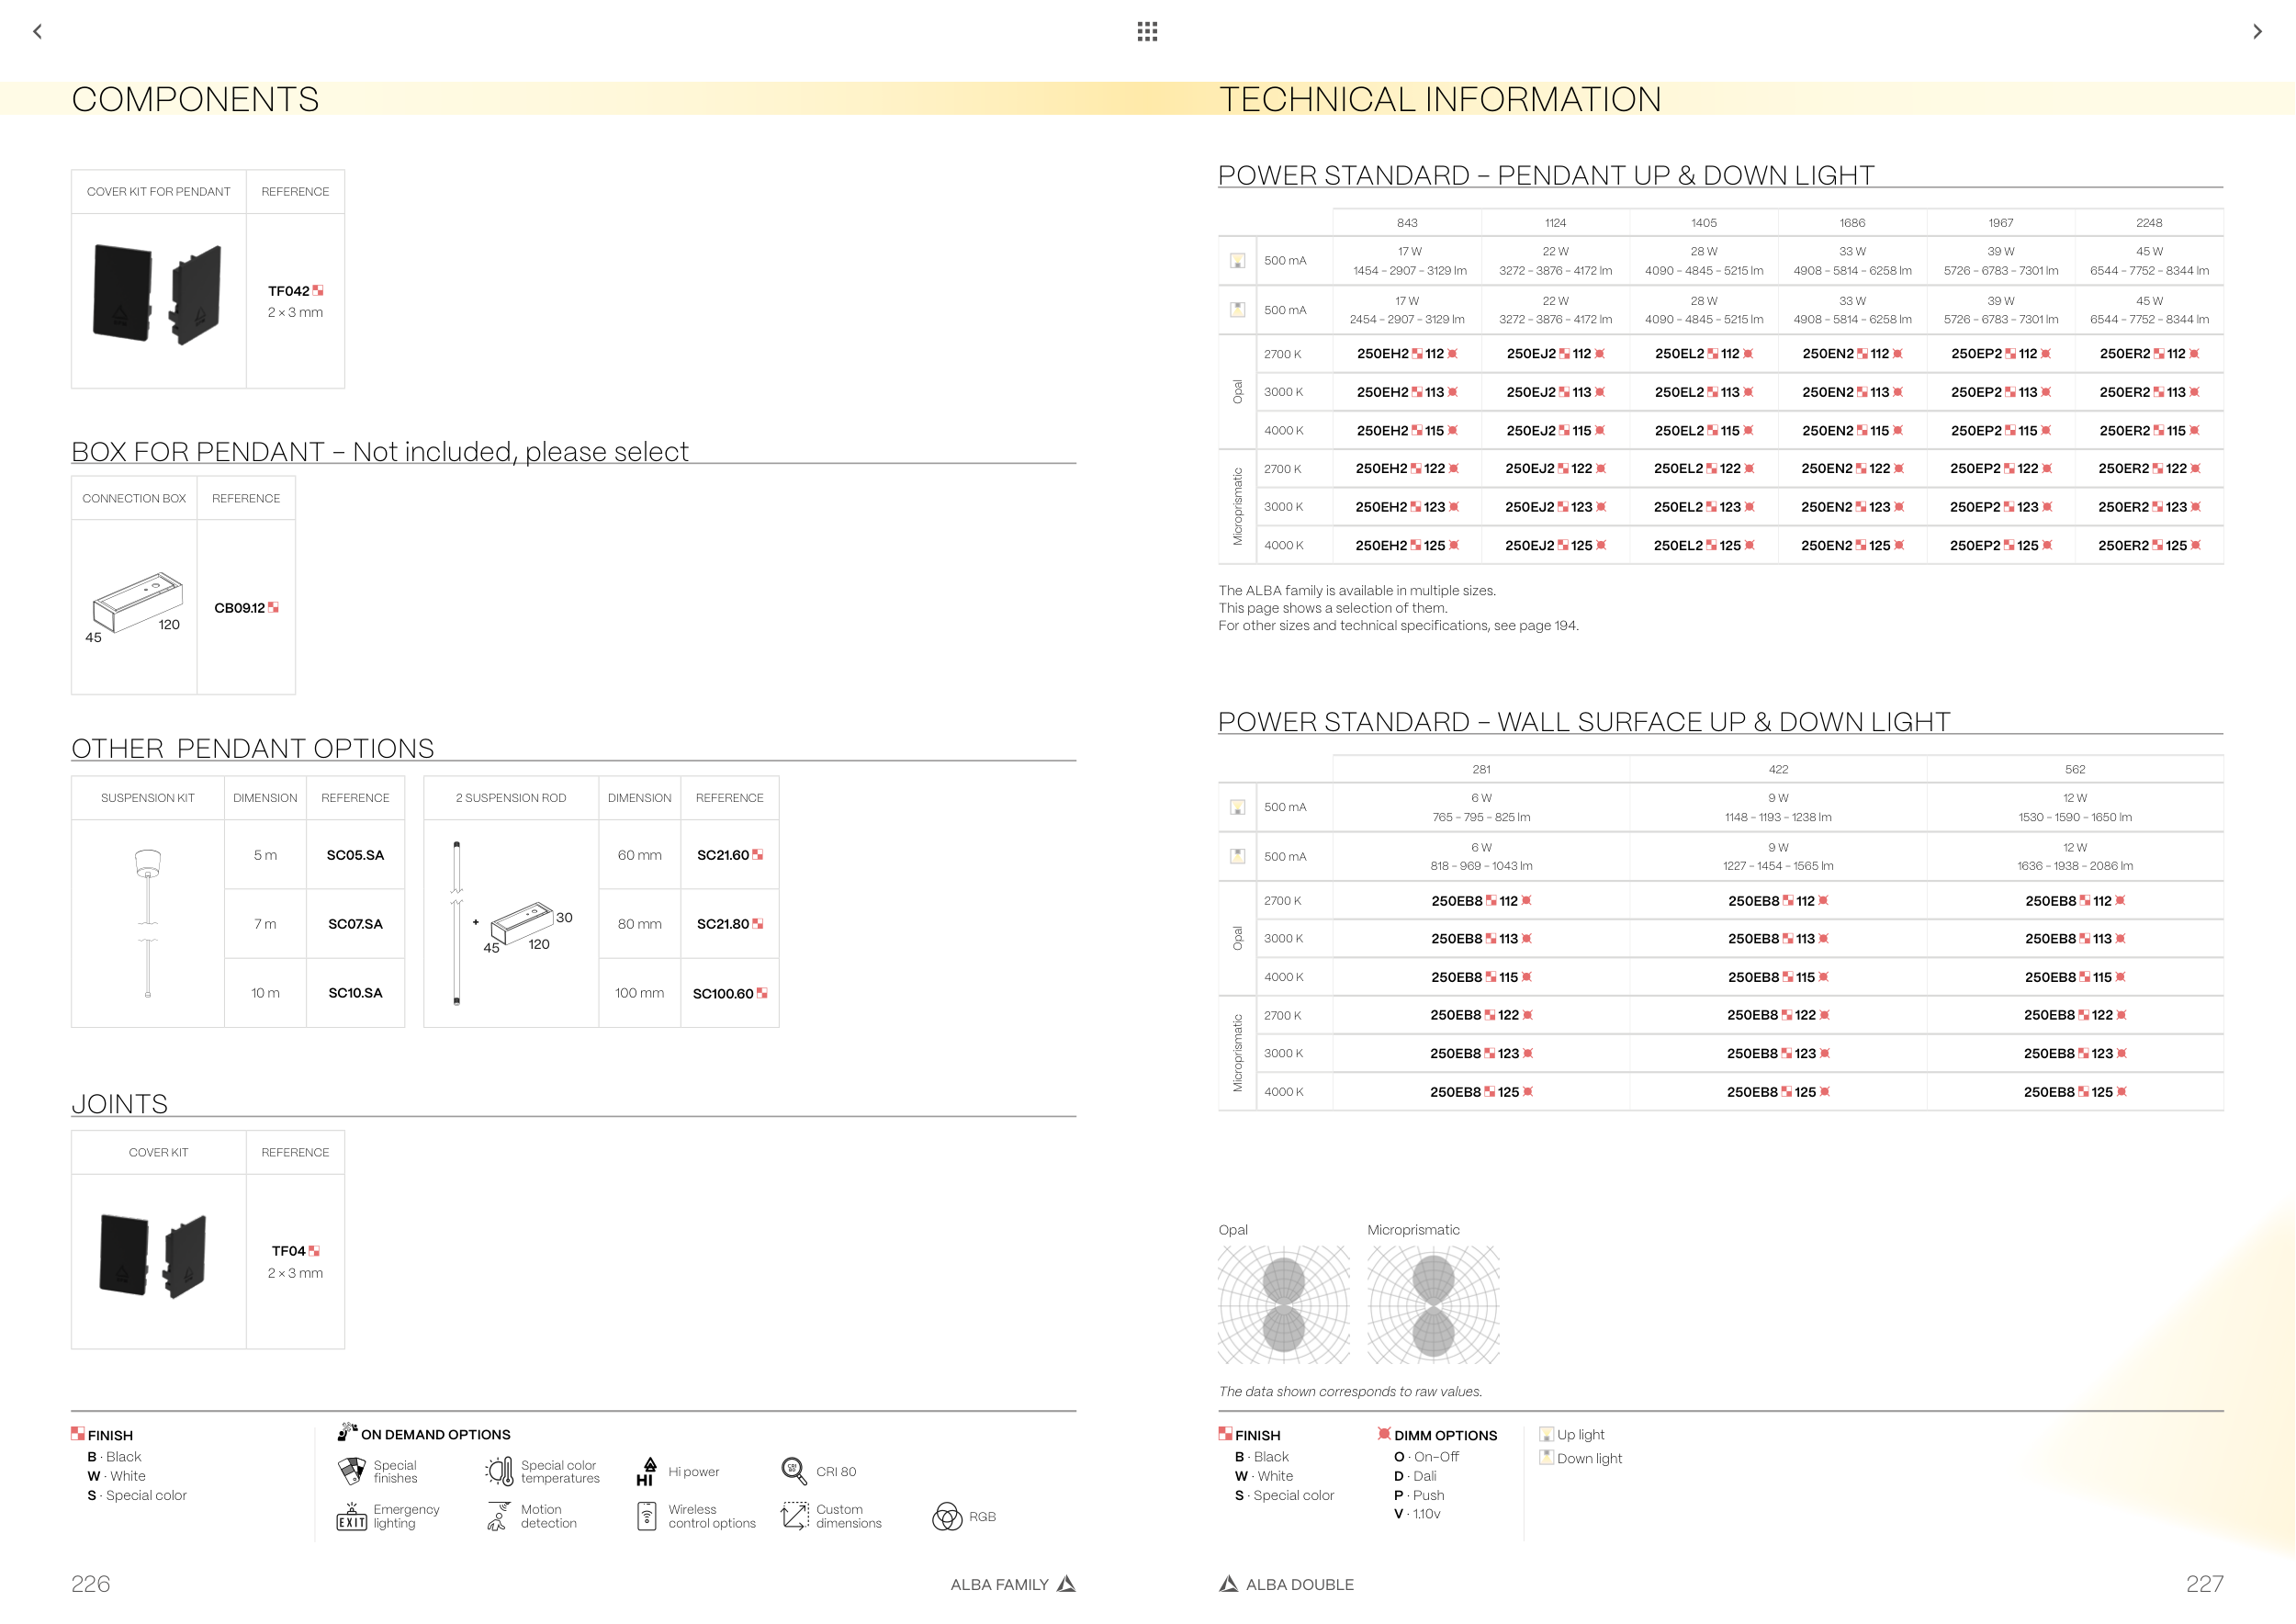
Task: Click the Up light legend square
Action: coord(1546,1435)
